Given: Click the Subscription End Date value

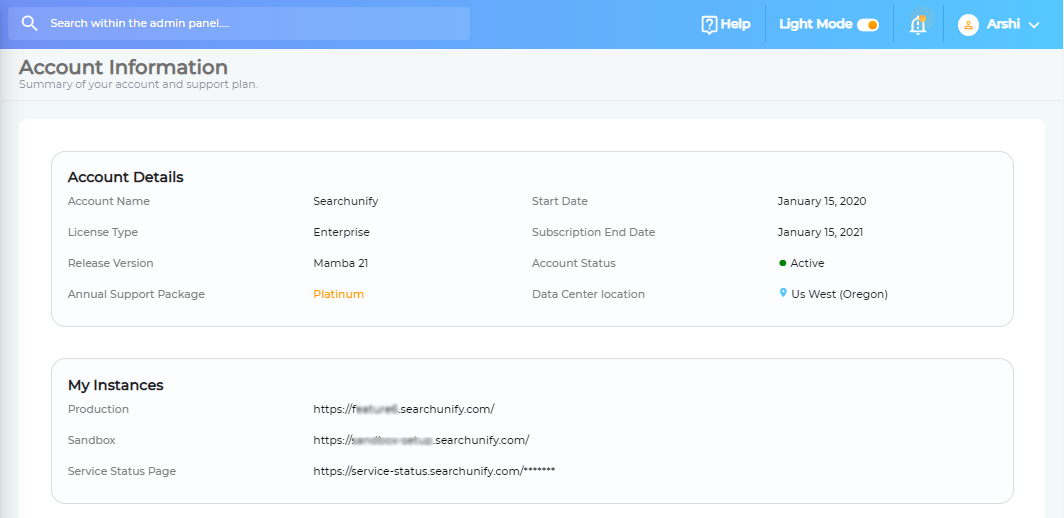Looking at the screenshot, I should [x=819, y=232].
